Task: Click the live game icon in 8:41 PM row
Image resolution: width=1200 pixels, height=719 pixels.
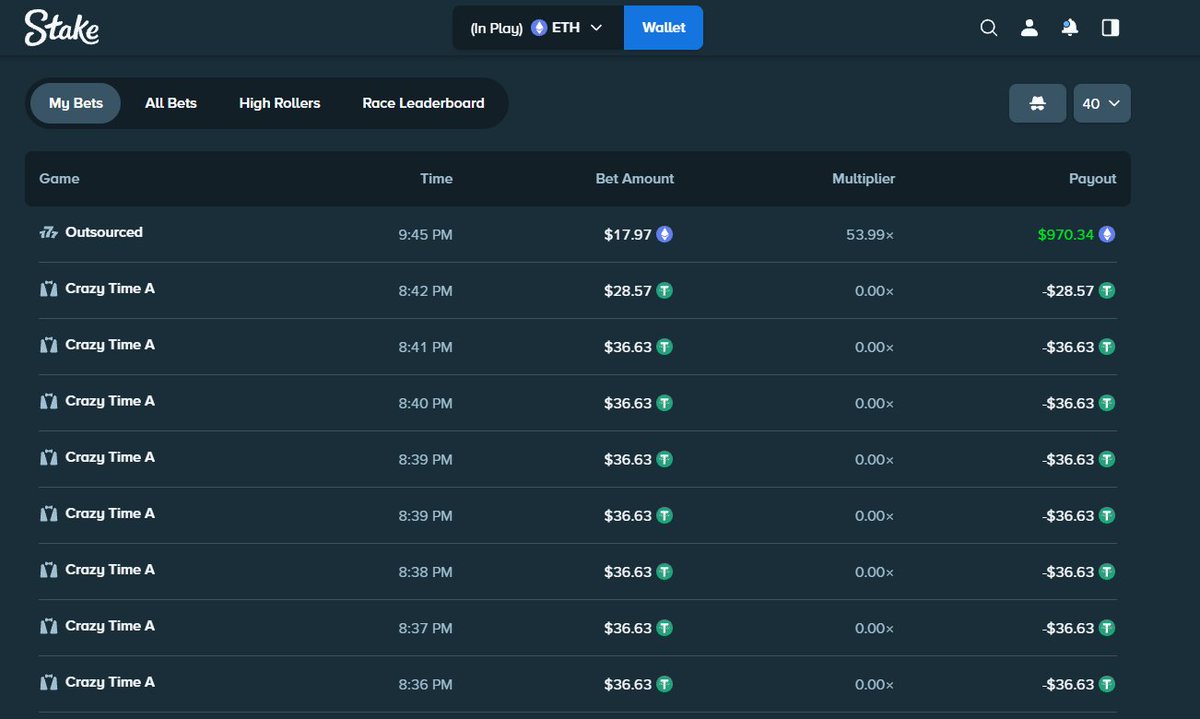Action: (x=48, y=345)
